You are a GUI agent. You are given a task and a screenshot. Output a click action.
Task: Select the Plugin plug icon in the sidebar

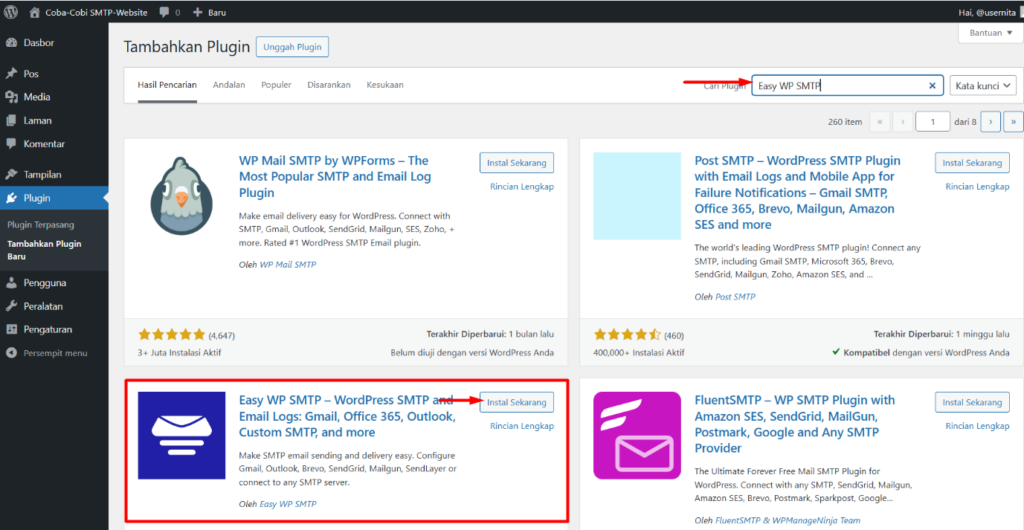(11, 198)
